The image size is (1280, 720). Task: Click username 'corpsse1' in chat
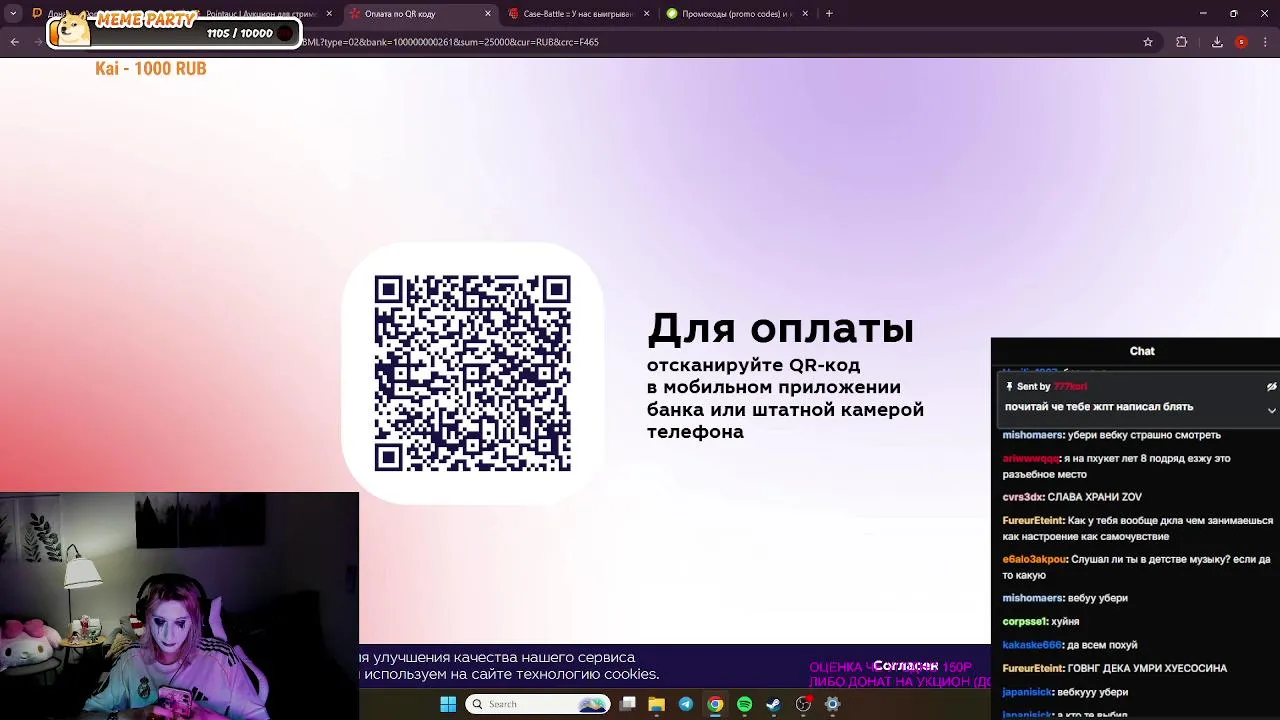pos(1025,621)
